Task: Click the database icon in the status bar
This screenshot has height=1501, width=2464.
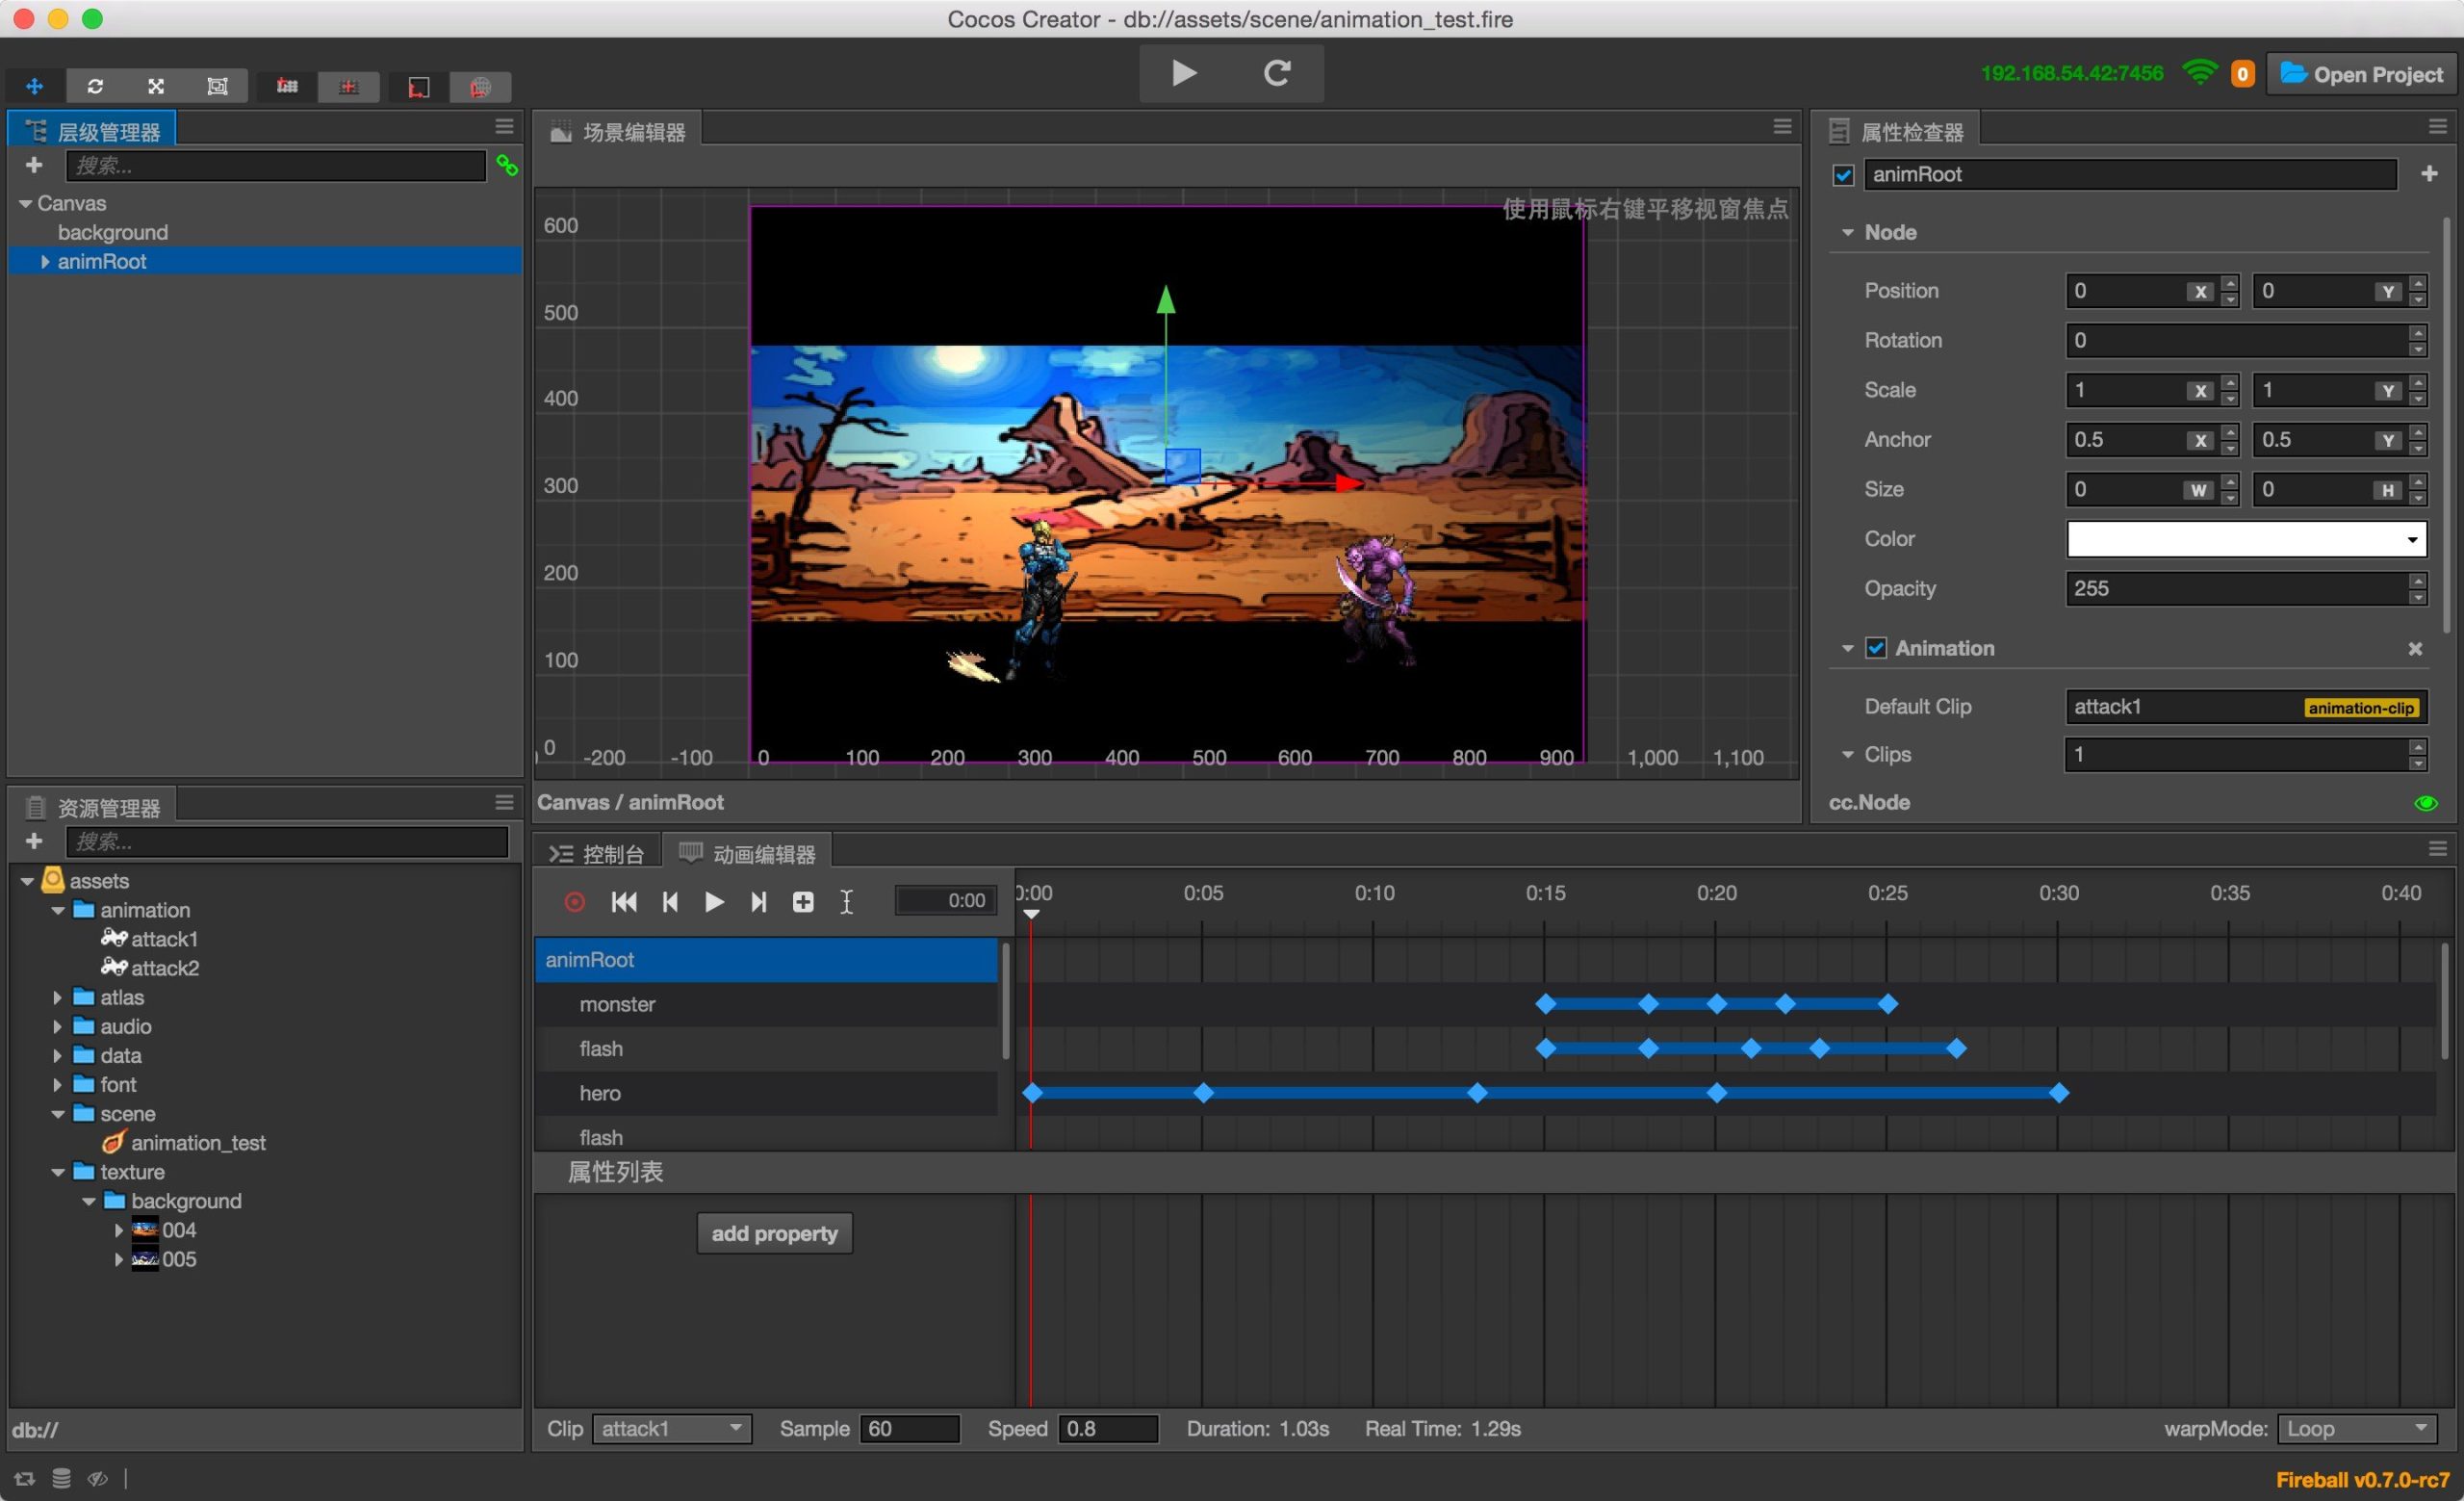Action: 61,1478
